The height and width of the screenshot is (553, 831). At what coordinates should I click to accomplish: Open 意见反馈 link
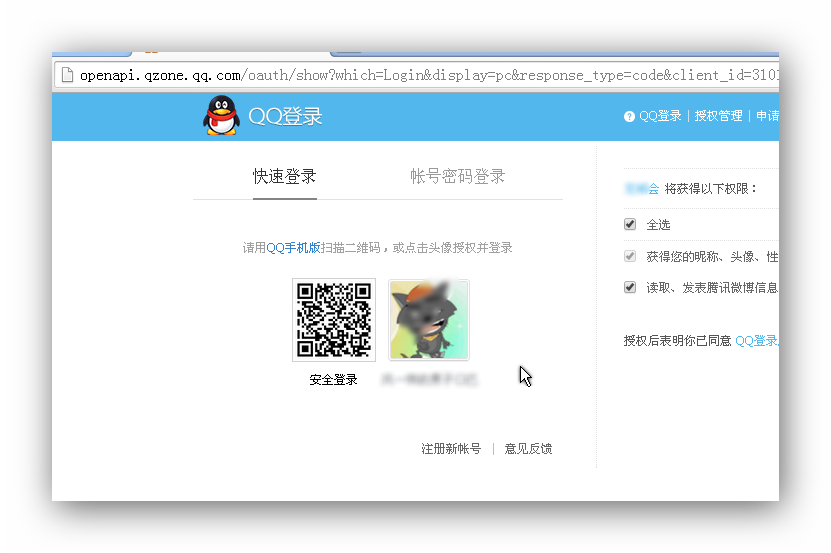pyautogui.click(x=528, y=449)
